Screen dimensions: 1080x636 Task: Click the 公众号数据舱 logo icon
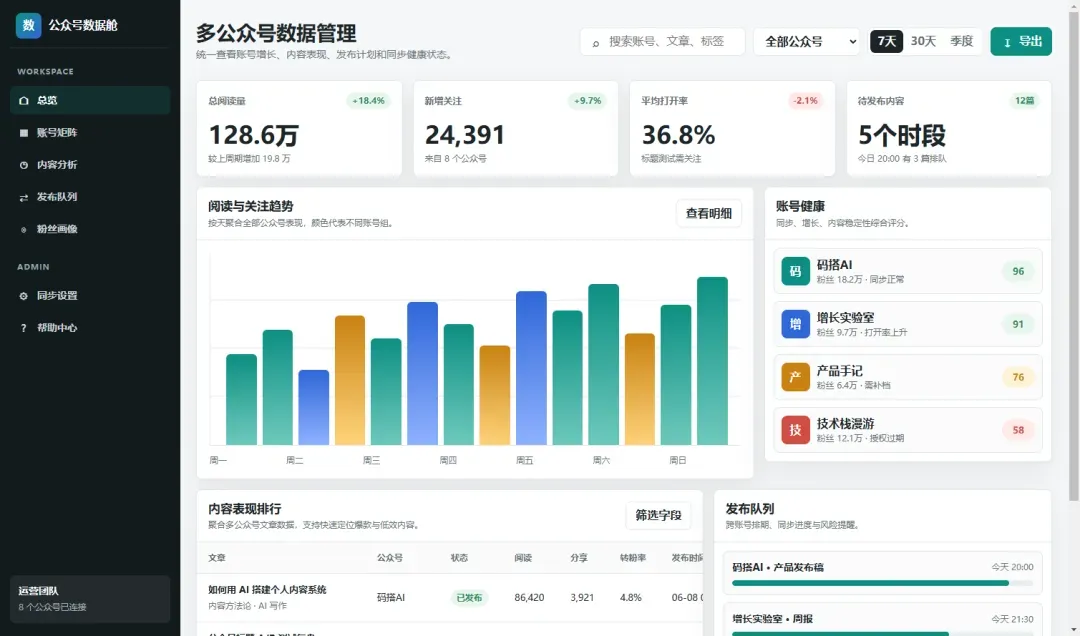click(28, 25)
